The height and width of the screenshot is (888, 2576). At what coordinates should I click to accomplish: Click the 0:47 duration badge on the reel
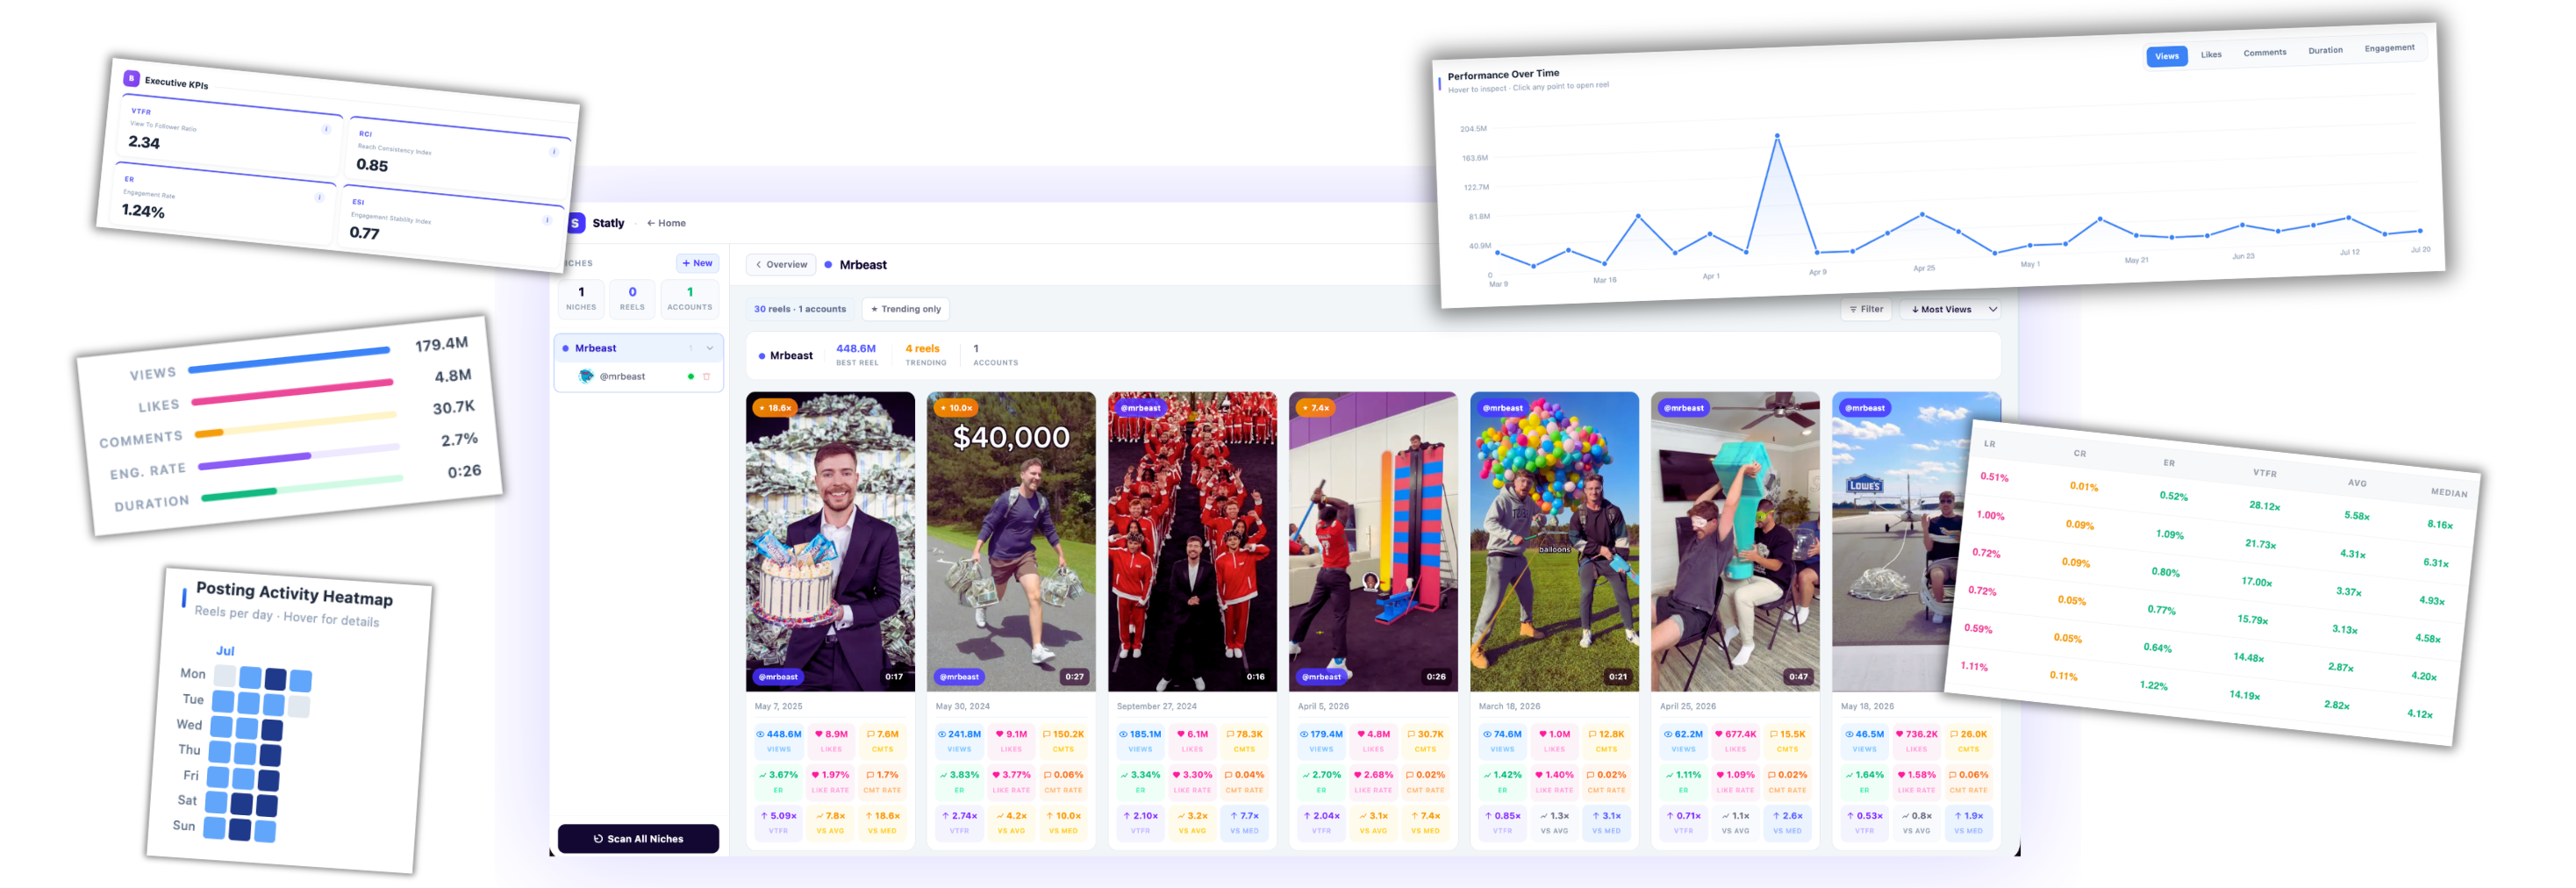pyautogui.click(x=1798, y=677)
